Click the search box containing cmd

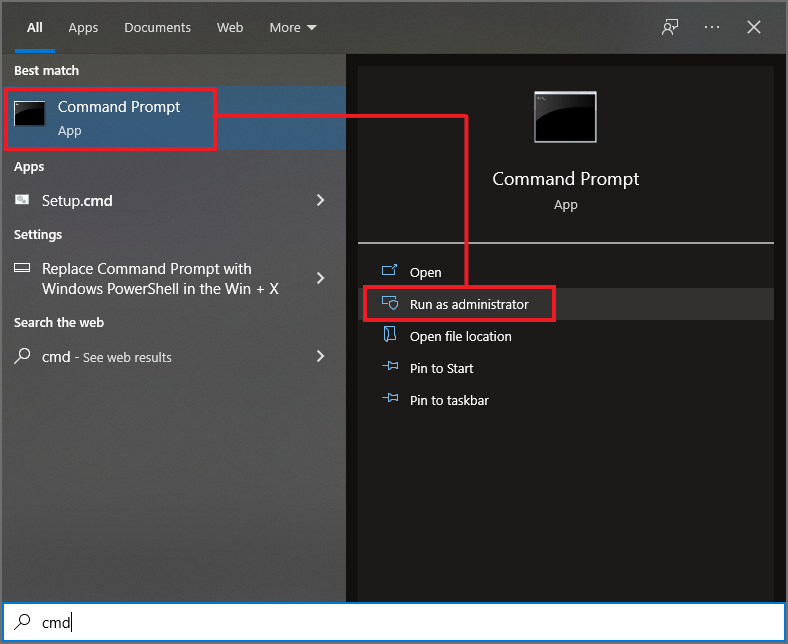[x=394, y=622]
